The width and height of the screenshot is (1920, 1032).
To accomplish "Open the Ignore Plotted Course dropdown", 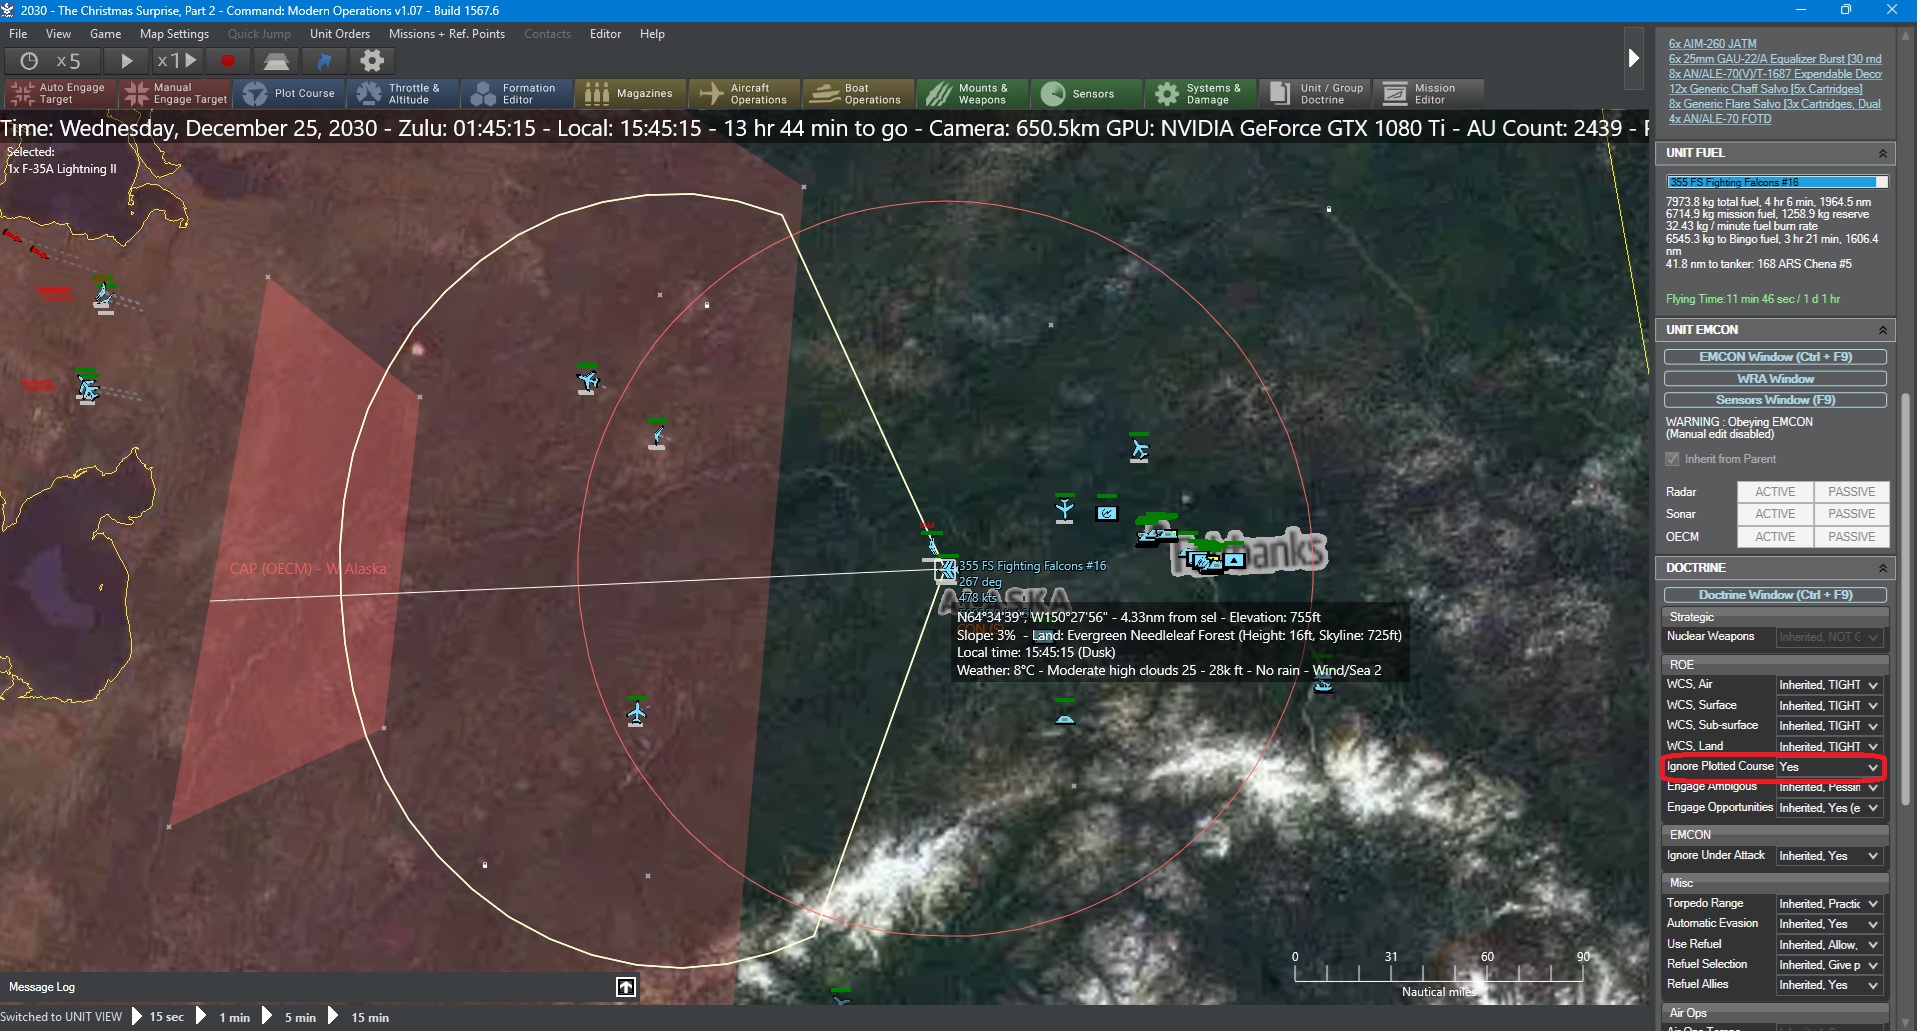I will pos(1830,767).
